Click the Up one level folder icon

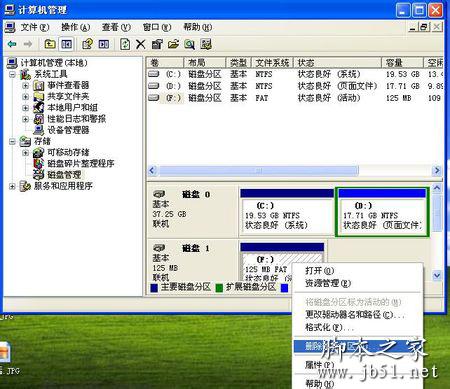(x=50, y=44)
